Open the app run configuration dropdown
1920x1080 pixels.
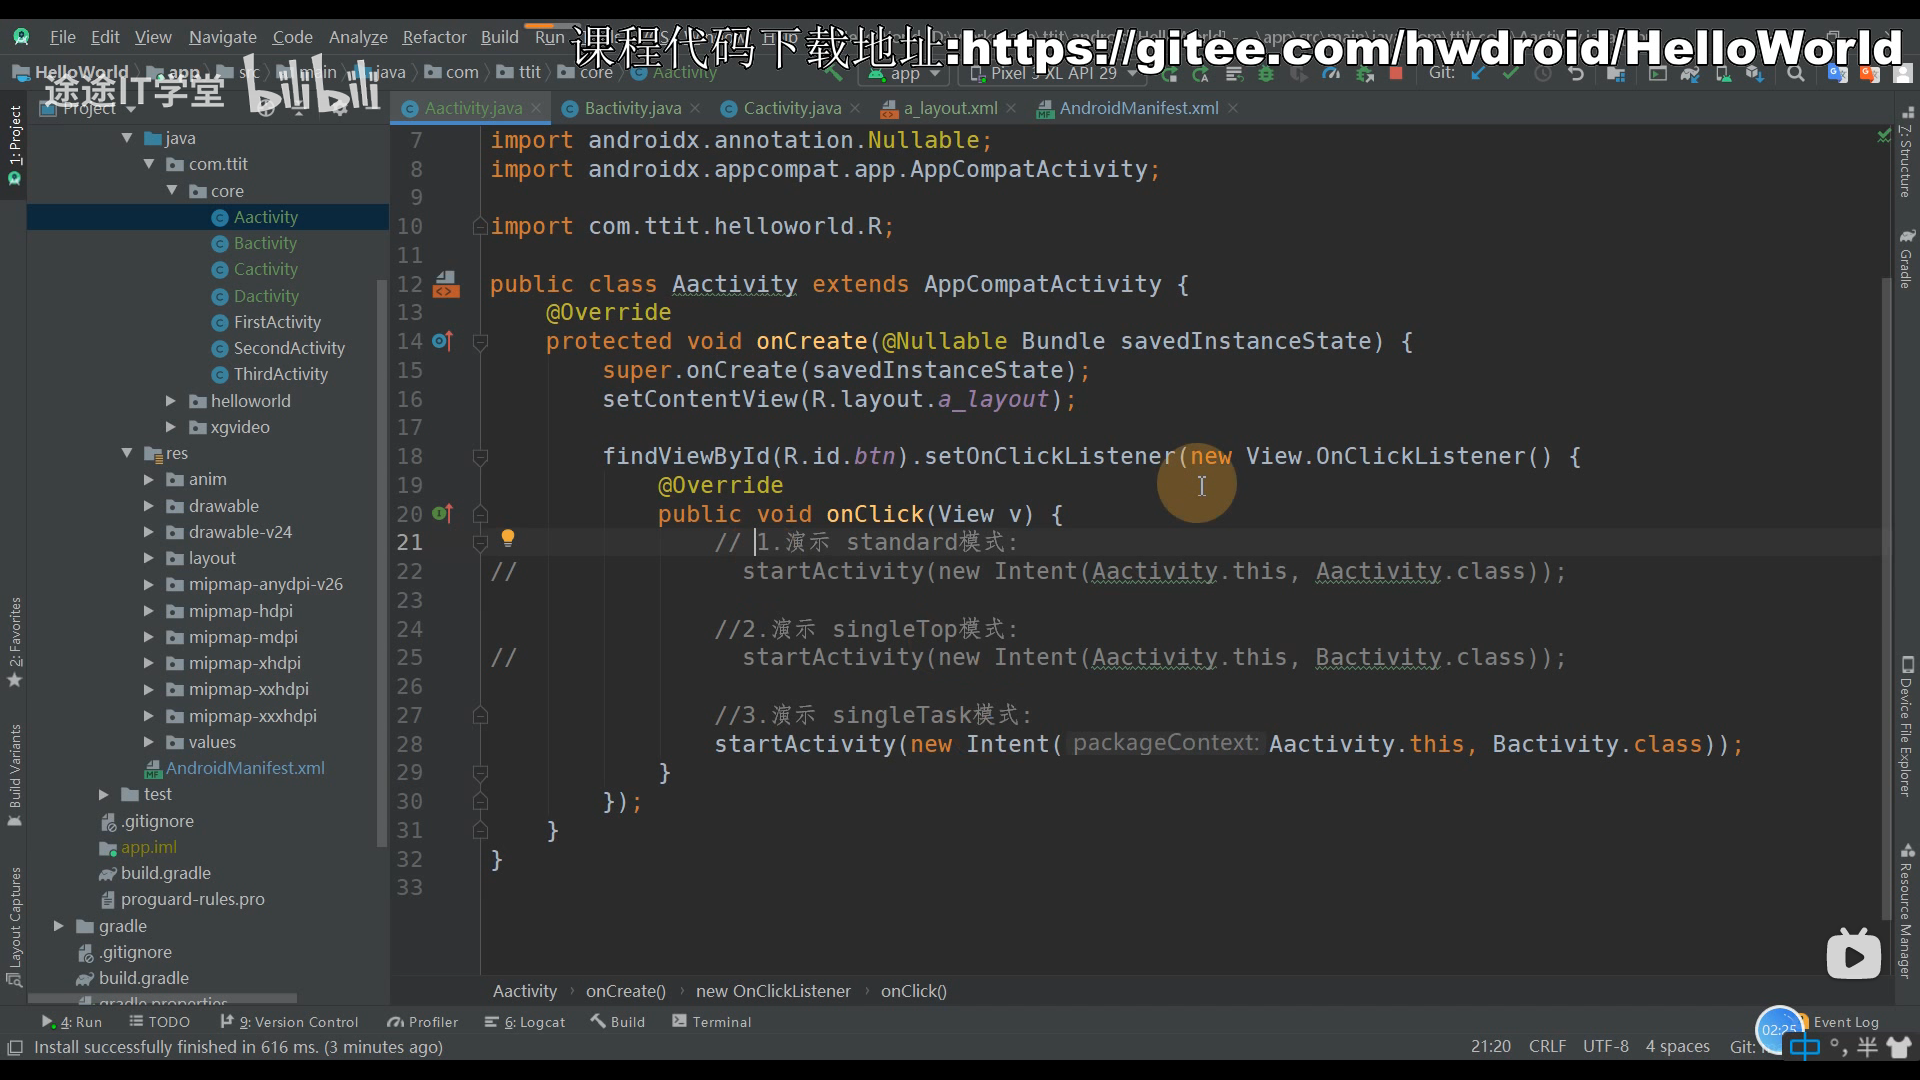(x=904, y=73)
